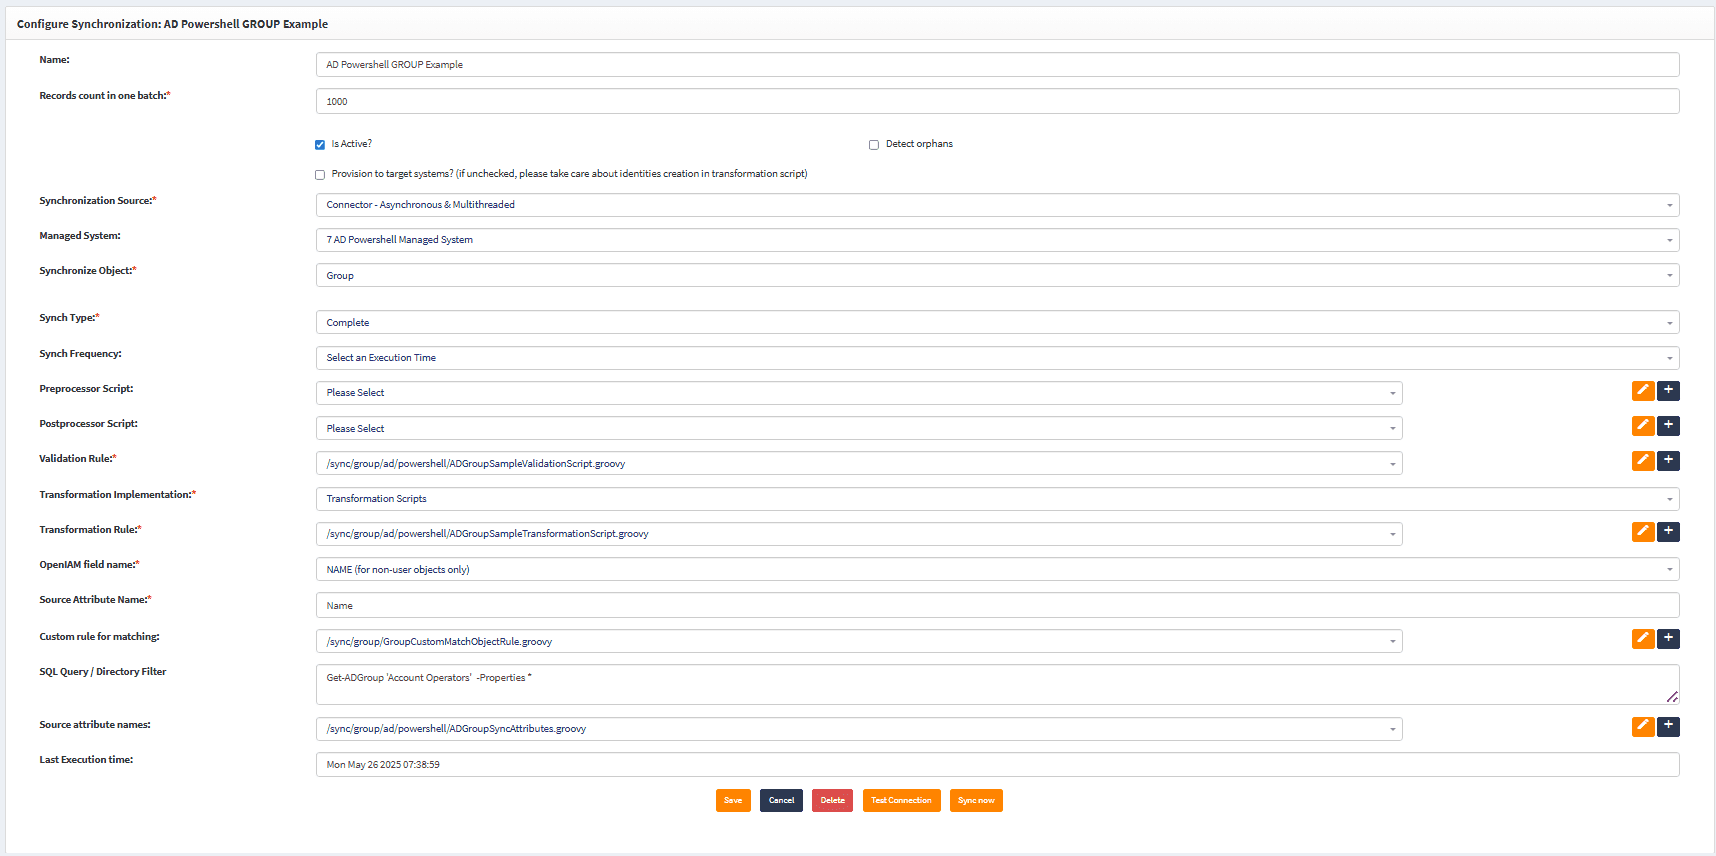Edit the Postprocessor Script with pencil icon
The height and width of the screenshot is (856, 1716).
click(x=1642, y=426)
